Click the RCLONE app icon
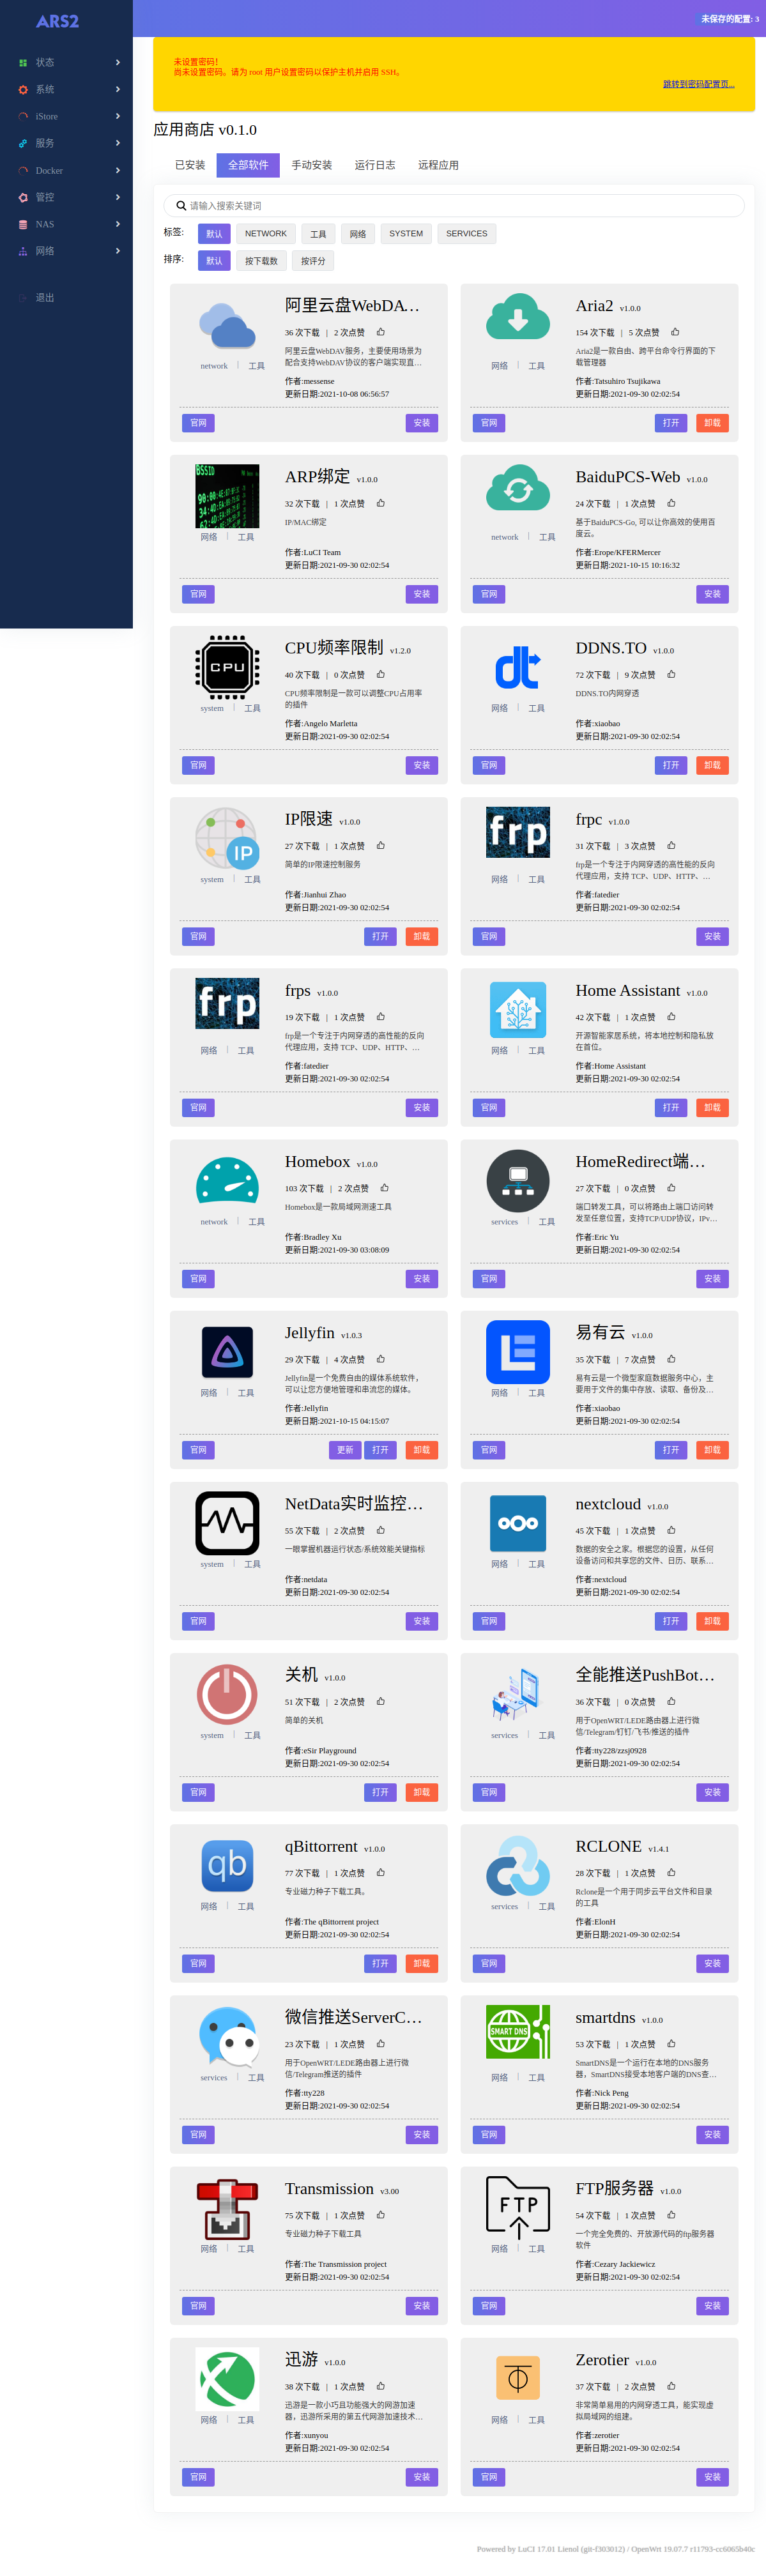The width and height of the screenshot is (766, 2576). pyautogui.click(x=518, y=1865)
